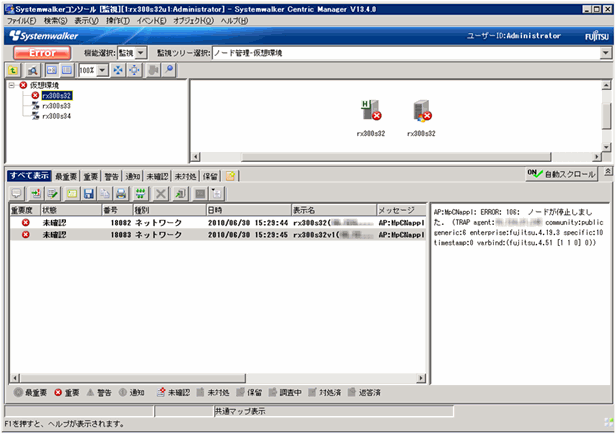Viewport: 616px width, 434px height.
Task: Print the event list
Action: coord(121,193)
